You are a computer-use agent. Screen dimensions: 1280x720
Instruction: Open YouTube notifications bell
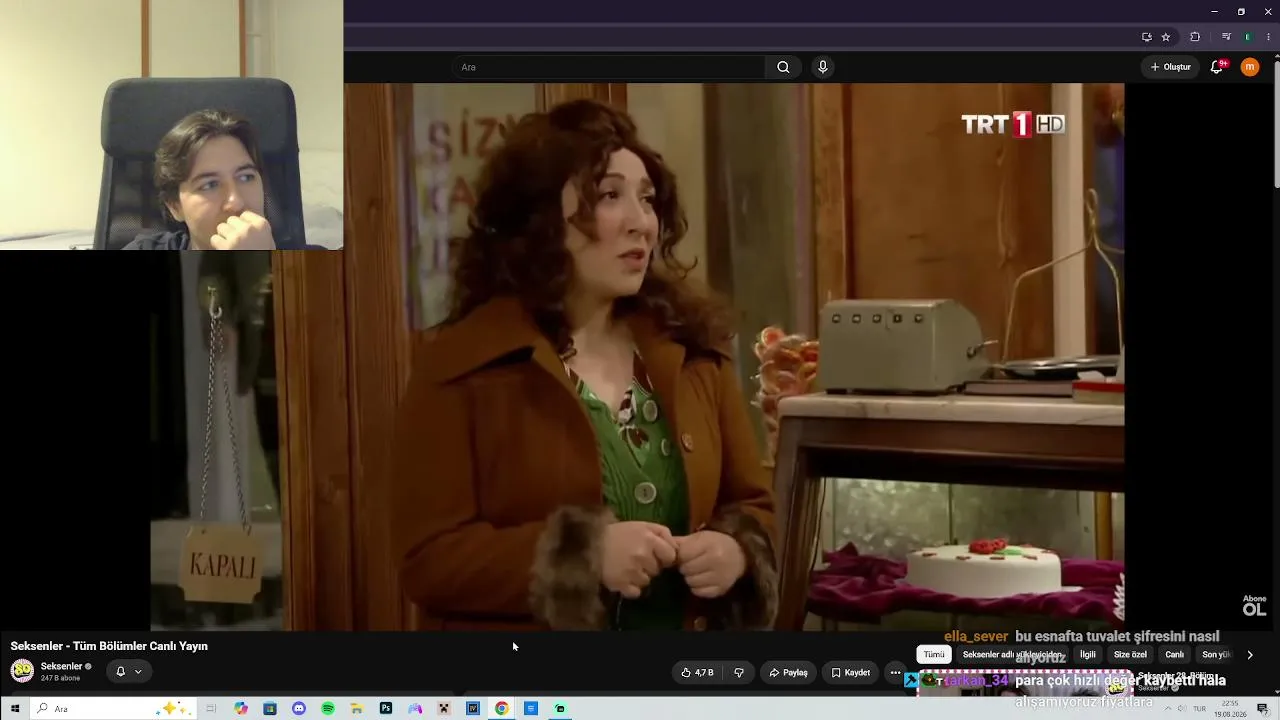pyautogui.click(x=1217, y=67)
